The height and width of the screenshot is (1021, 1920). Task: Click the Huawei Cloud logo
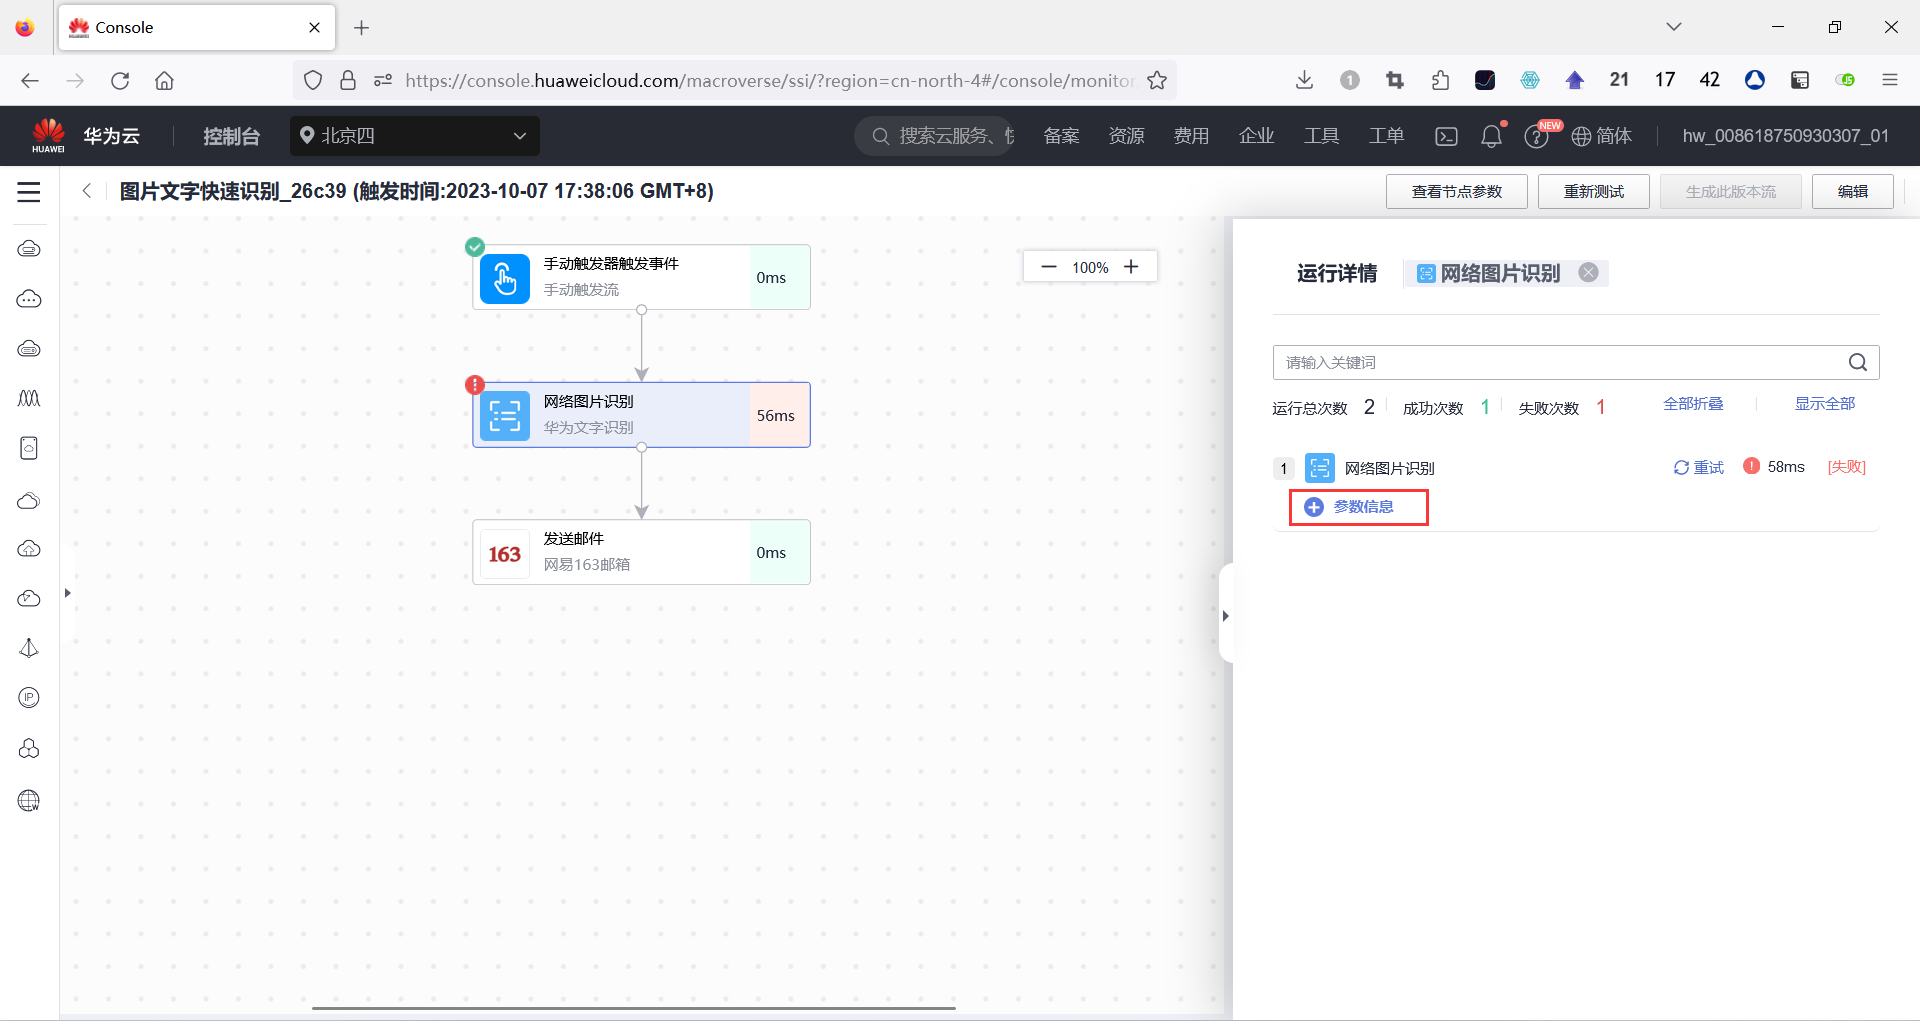click(48, 135)
